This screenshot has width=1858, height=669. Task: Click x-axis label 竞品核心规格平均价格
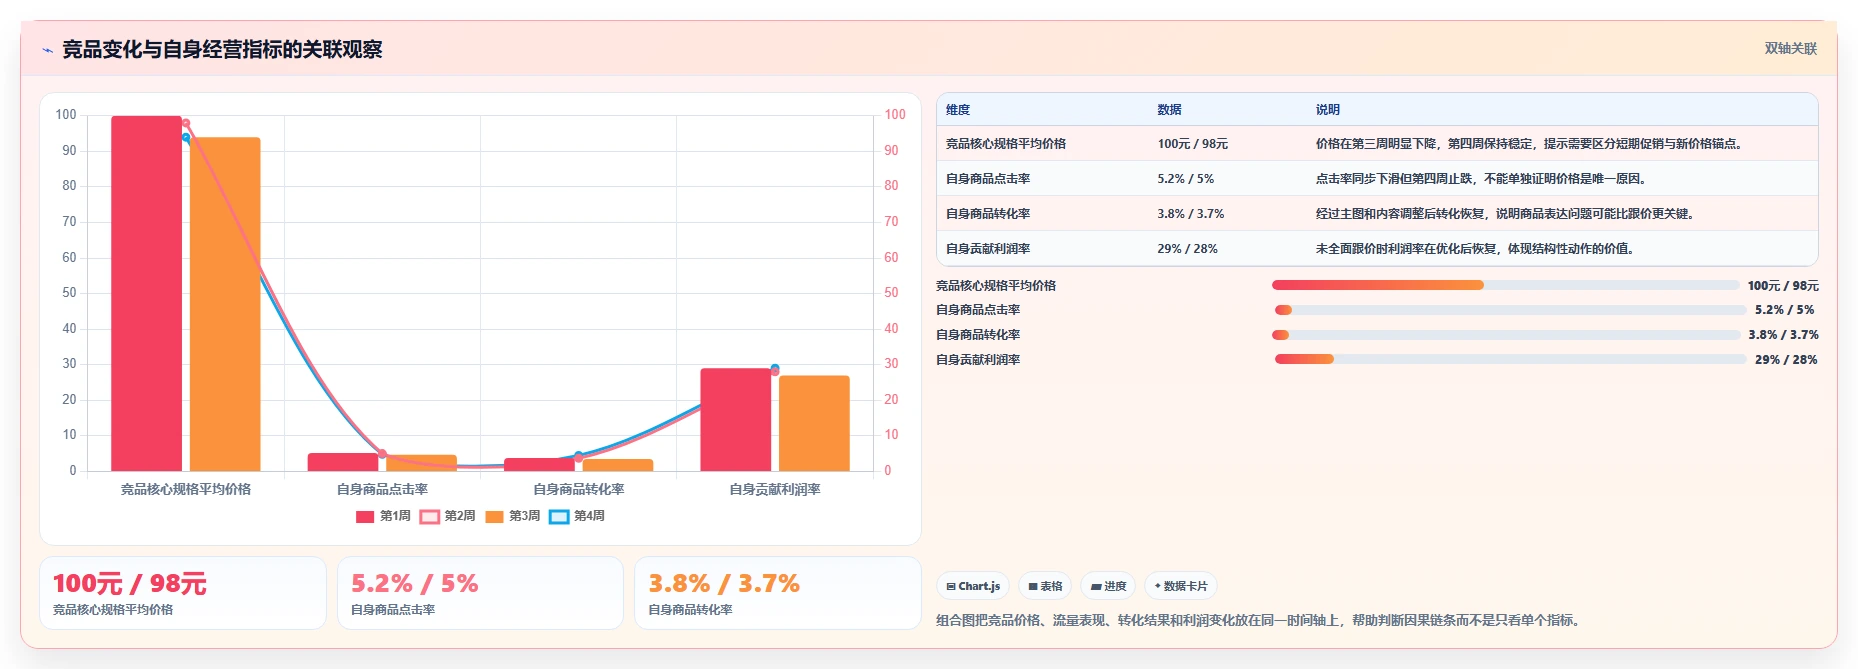coord(186,490)
